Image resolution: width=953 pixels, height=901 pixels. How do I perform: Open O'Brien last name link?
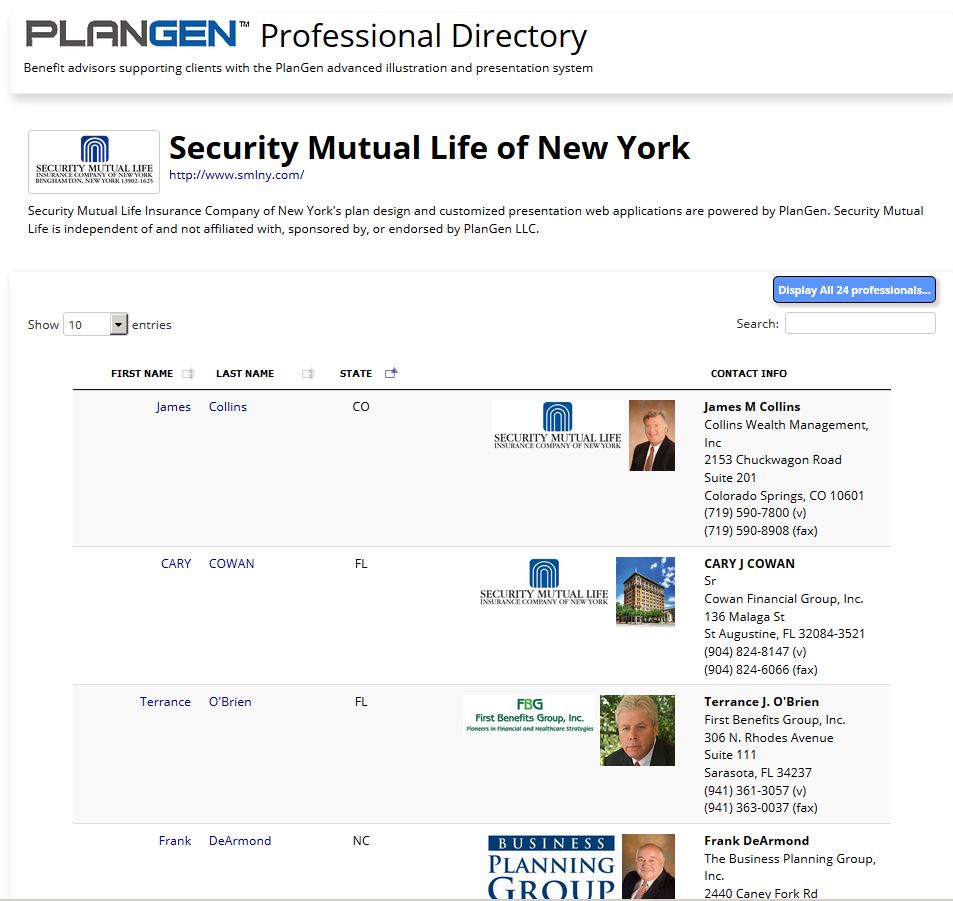click(230, 702)
